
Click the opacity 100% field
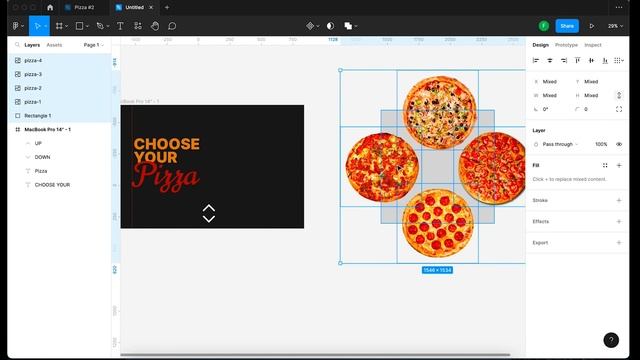click(601, 144)
